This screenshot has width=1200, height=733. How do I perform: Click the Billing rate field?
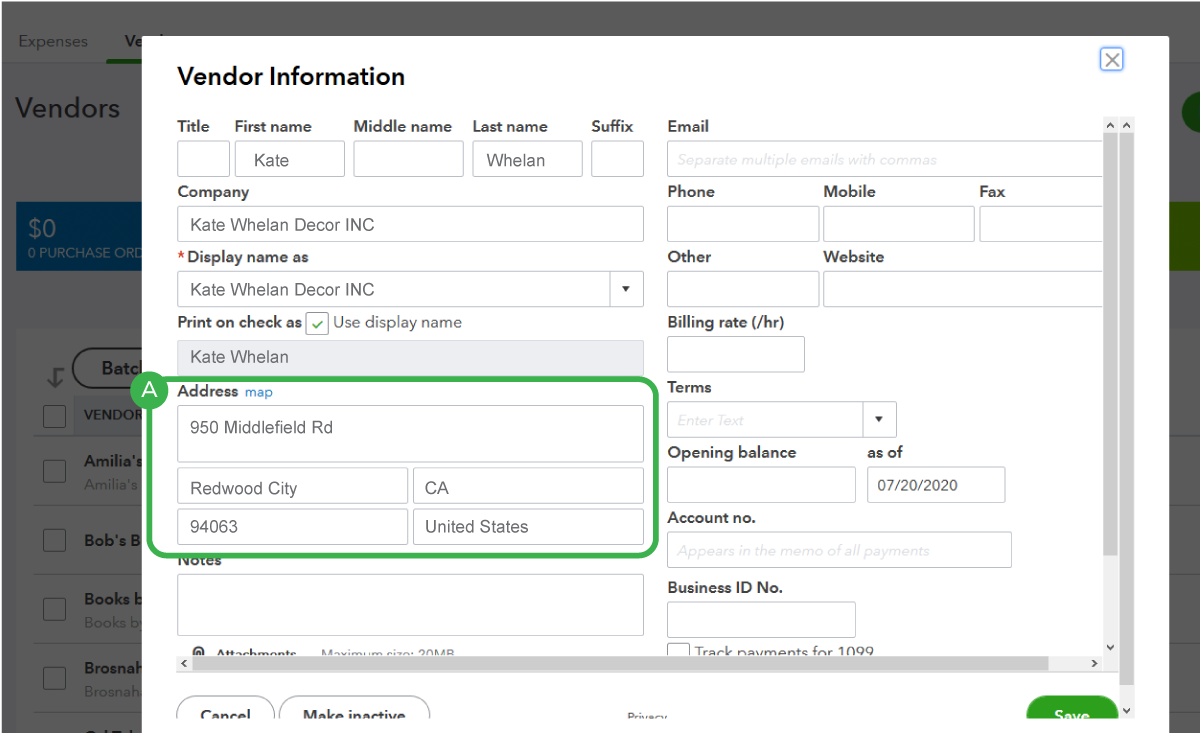pyautogui.click(x=736, y=354)
